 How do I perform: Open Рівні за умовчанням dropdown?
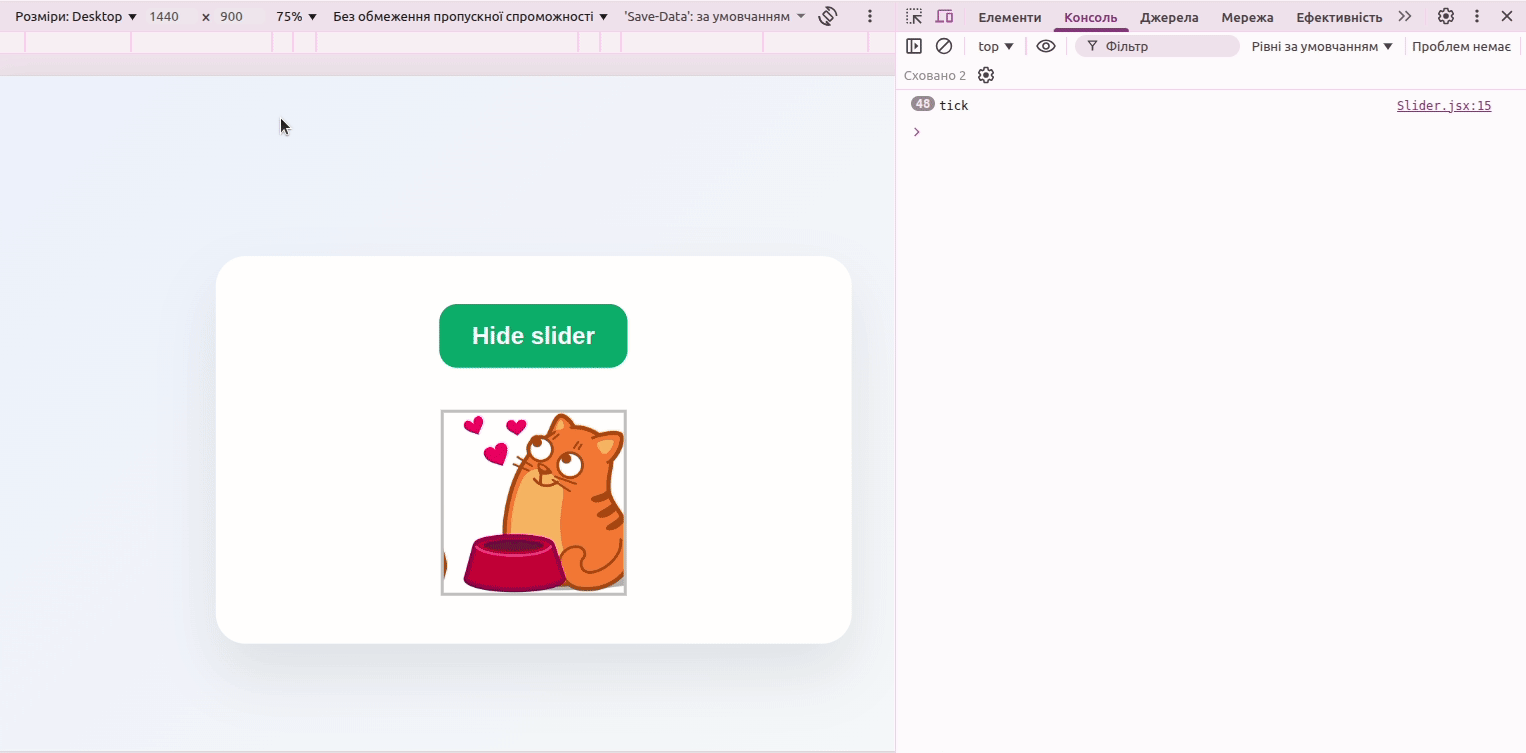[1322, 46]
